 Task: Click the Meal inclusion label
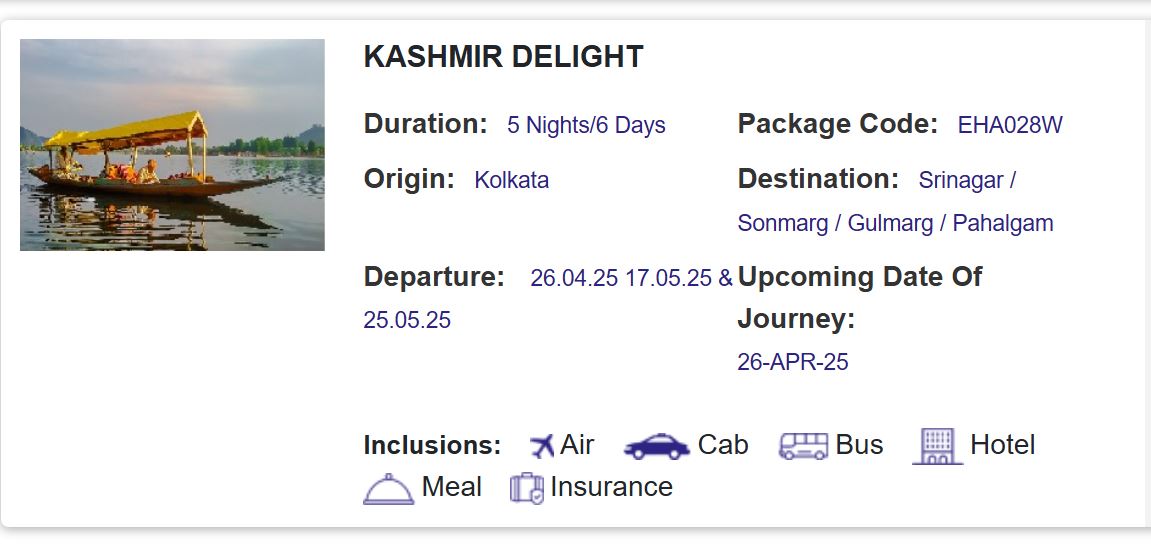(451, 488)
